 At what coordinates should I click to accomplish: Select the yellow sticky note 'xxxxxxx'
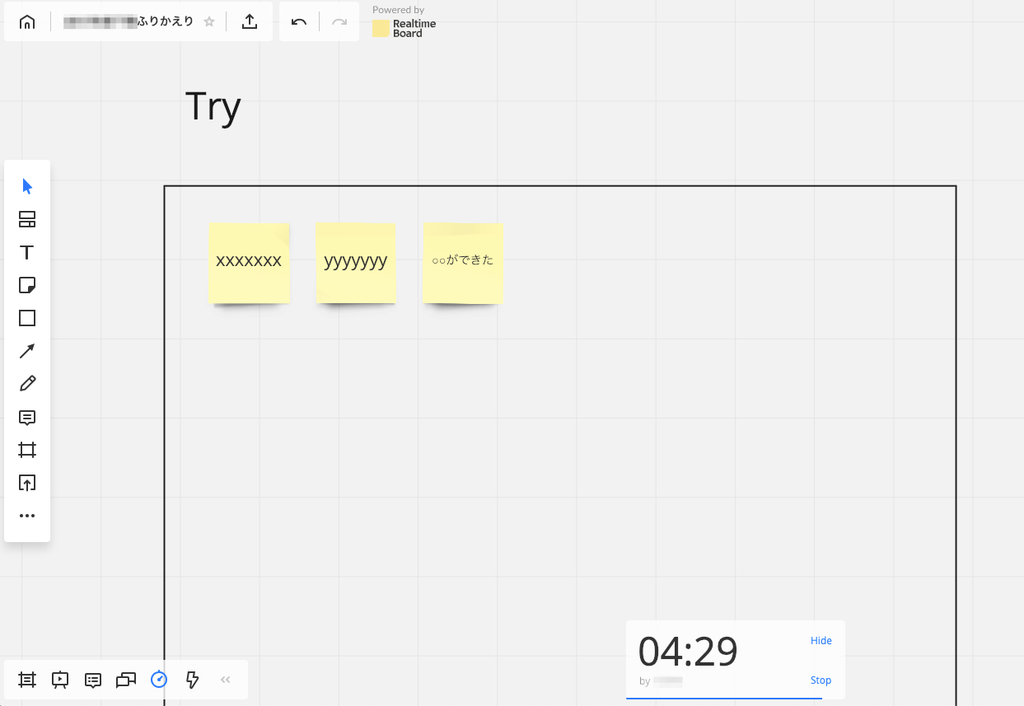pyautogui.click(x=249, y=262)
